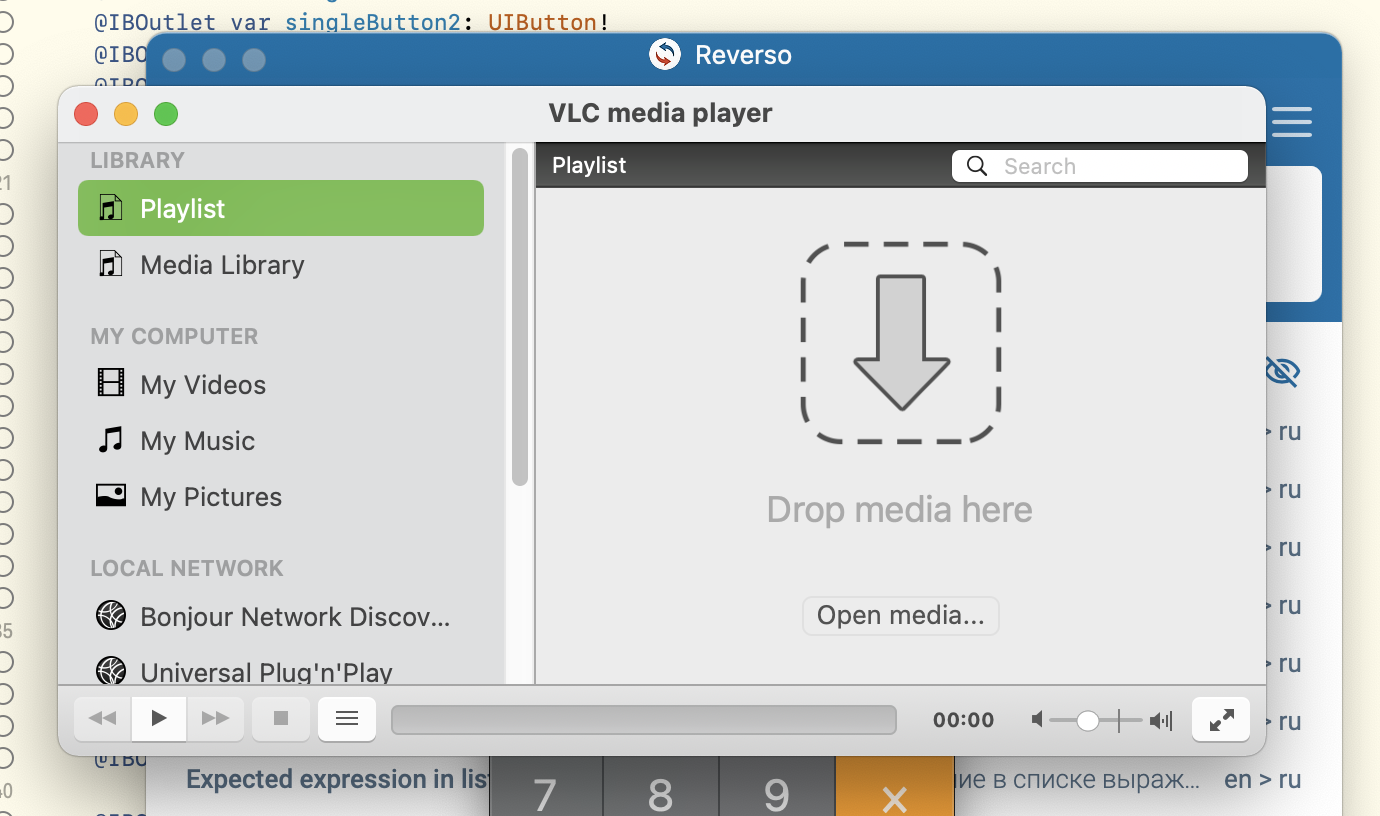Open the hamburger menu in Reverso window
Screen dimensions: 1380x816
1291,122
